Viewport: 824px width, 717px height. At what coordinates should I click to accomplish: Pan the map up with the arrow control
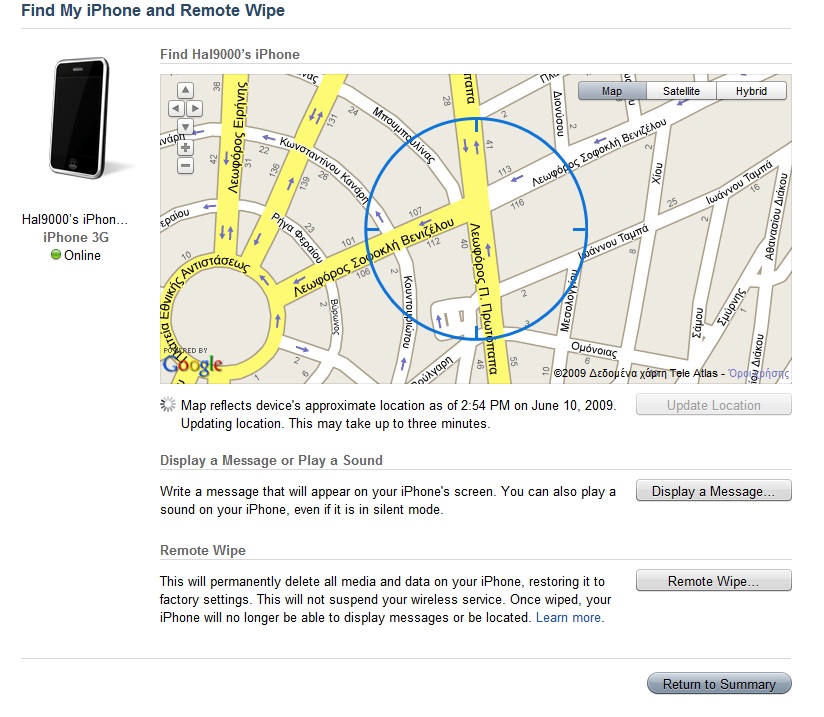(x=185, y=90)
